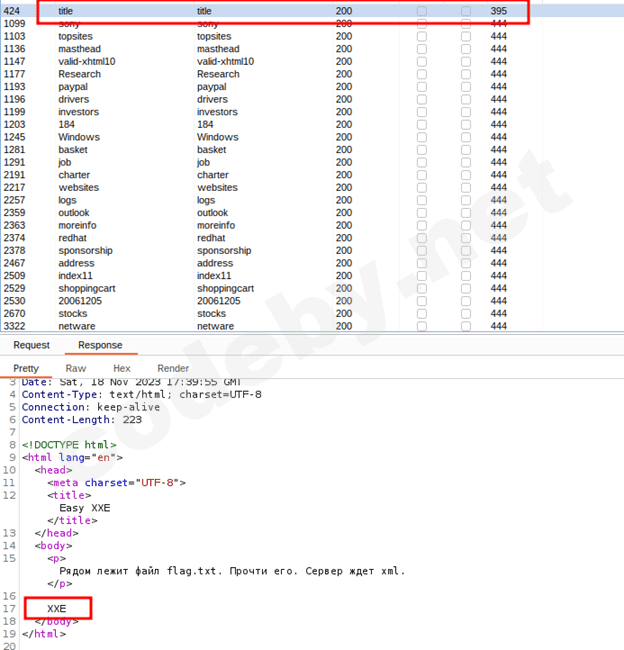Open the Hex view tab
The height and width of the screenshot is (650, 624).
click(x=122, y=368)
